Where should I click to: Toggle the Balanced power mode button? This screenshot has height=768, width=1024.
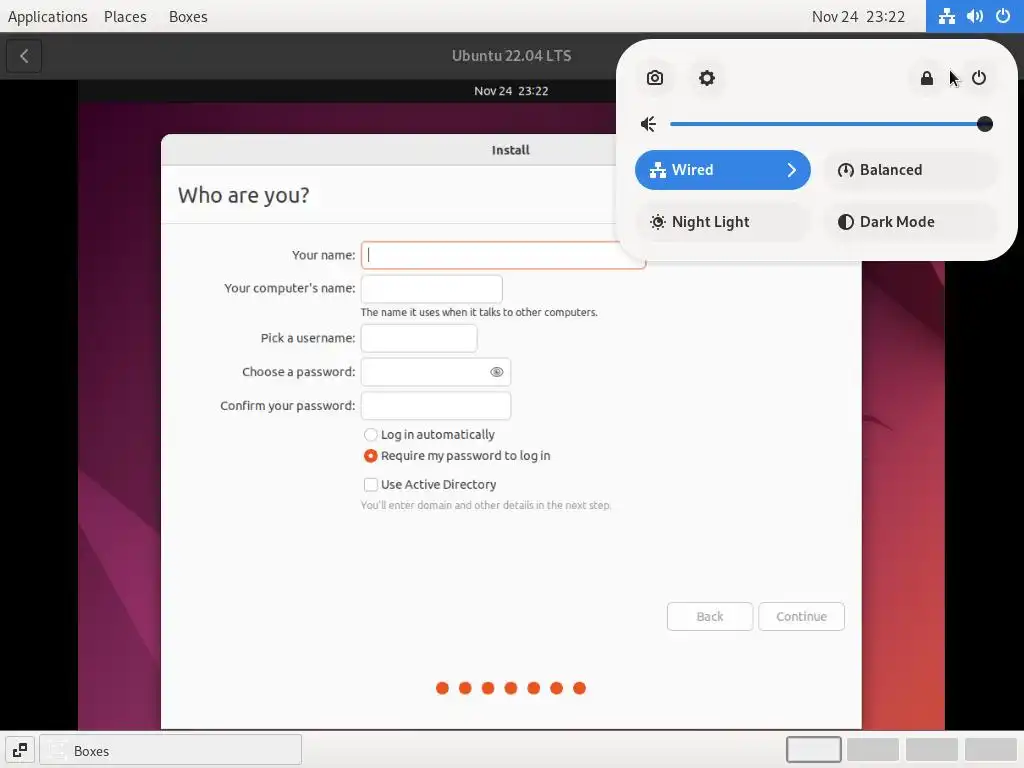pos(910,170)
